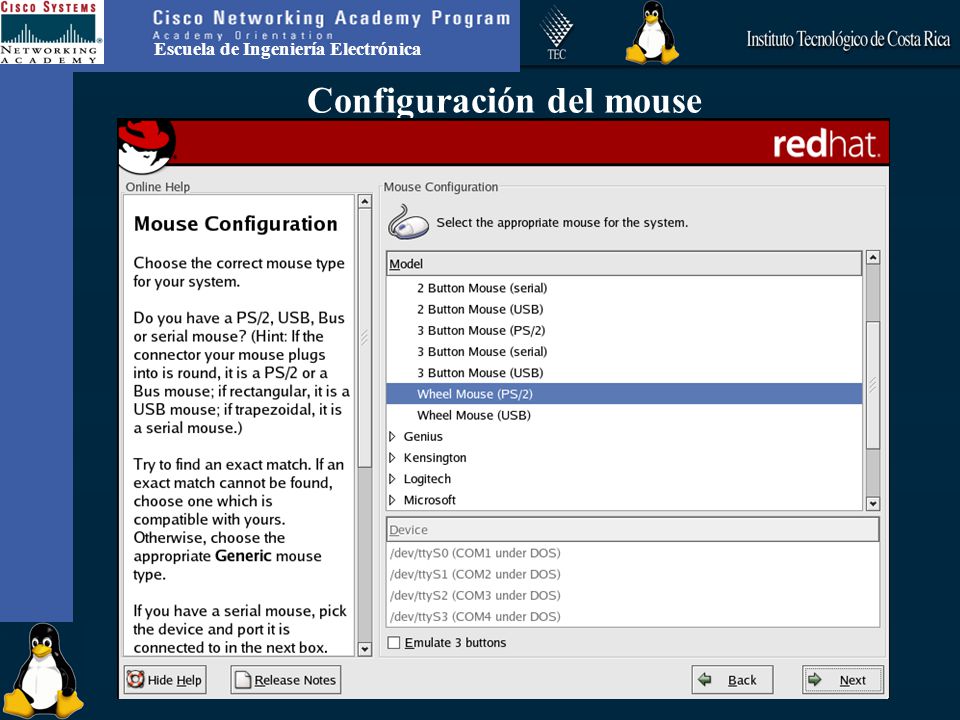Expand the Genius mouse group
The width and height of the screenshot is (960, 720).
coord(392,437)
